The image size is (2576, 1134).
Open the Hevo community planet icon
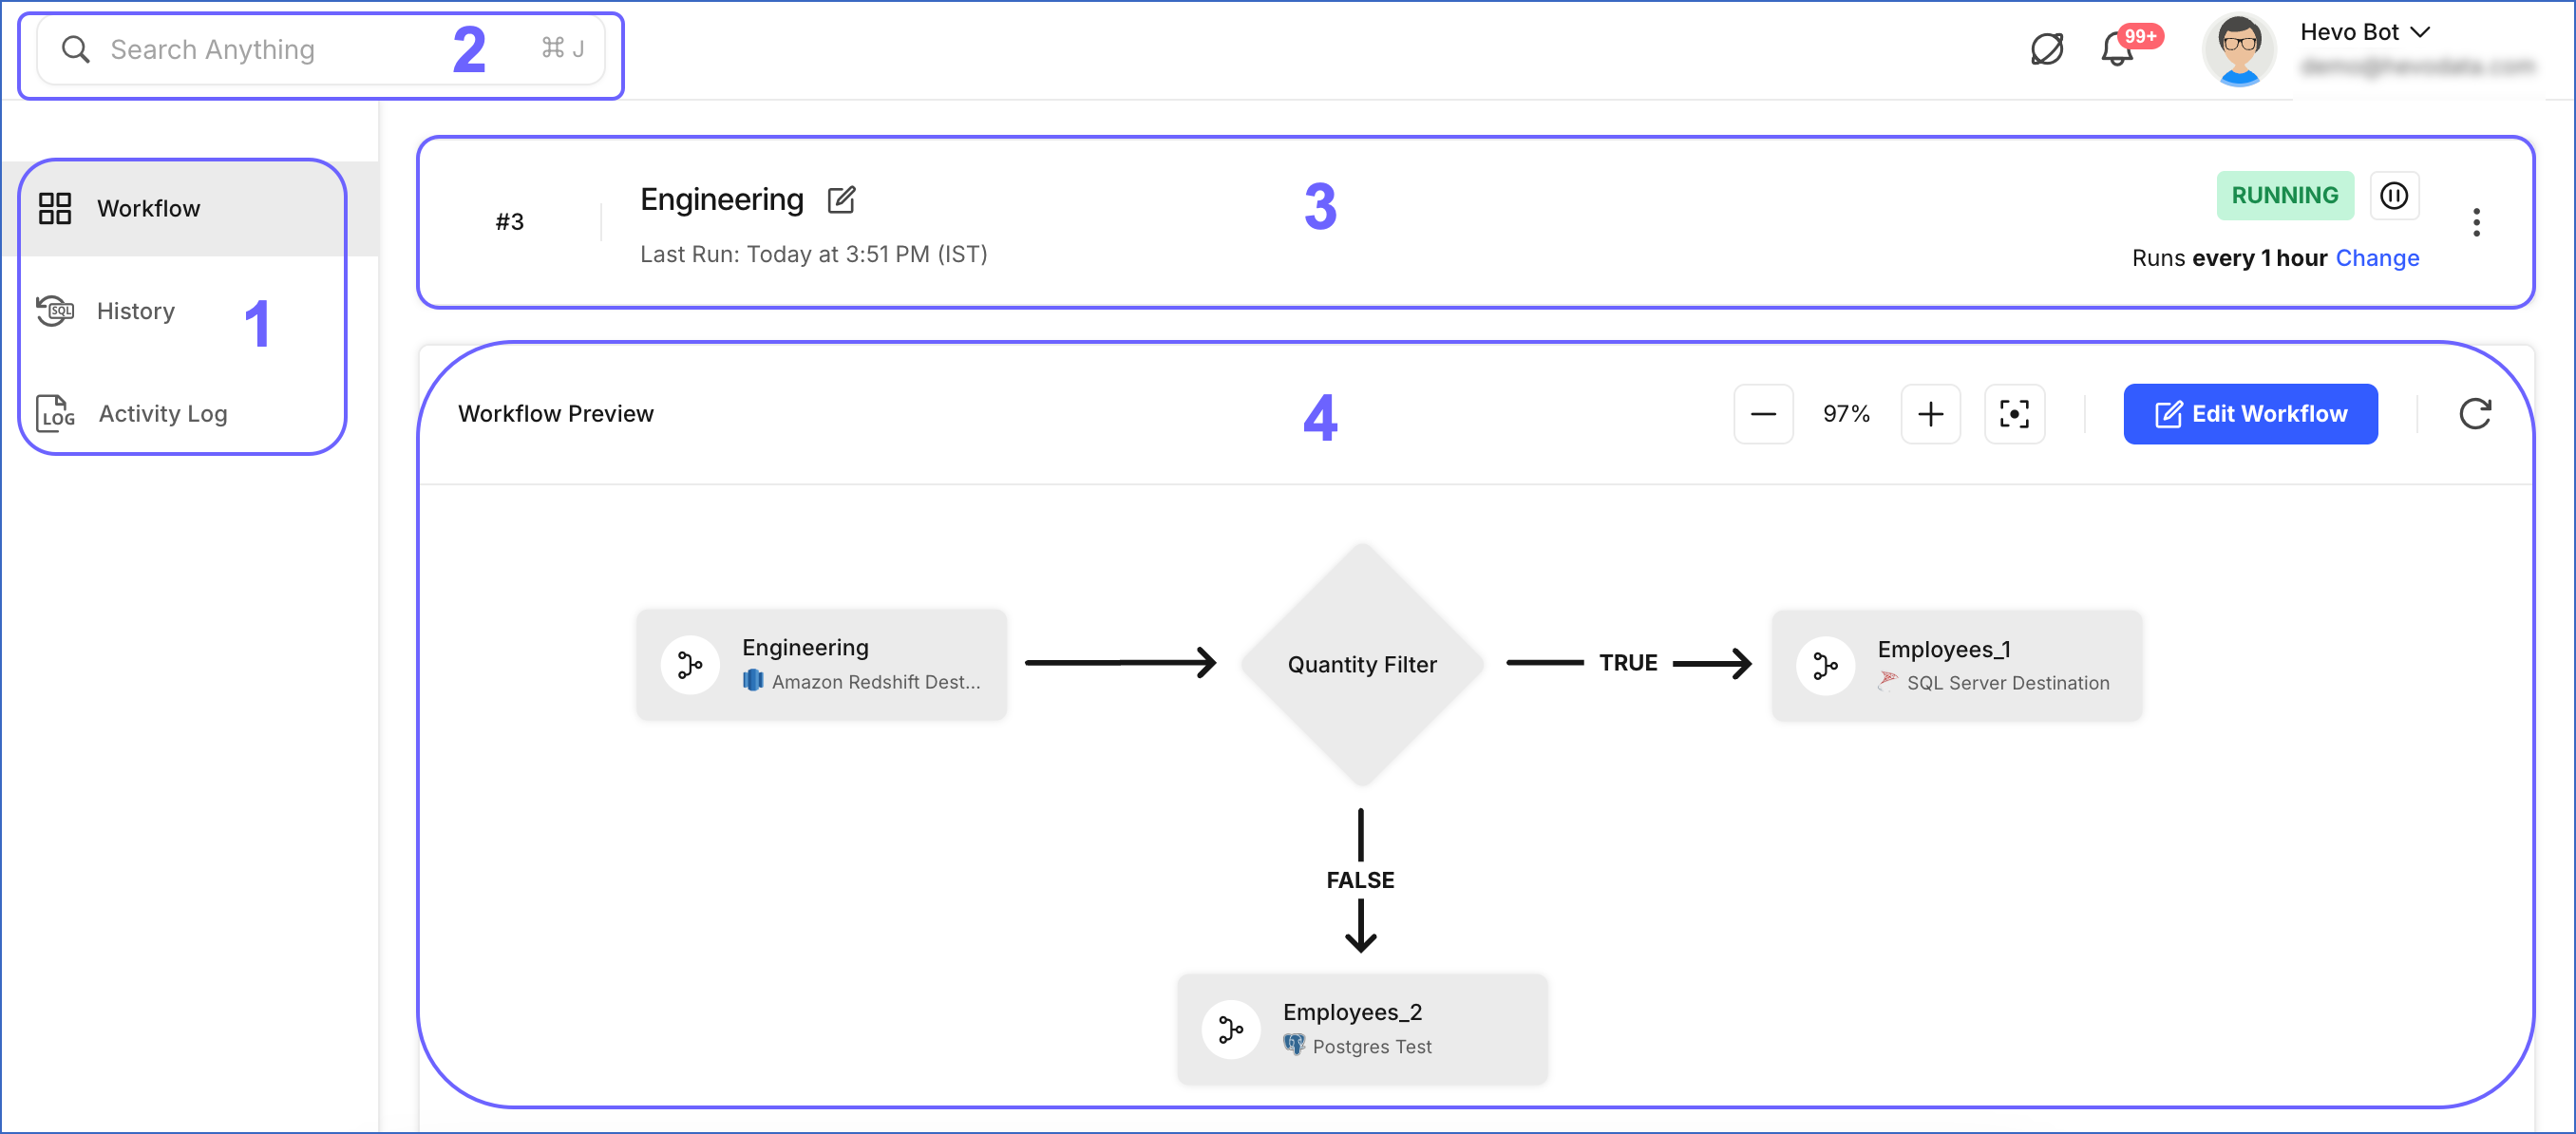[2047, 48]
